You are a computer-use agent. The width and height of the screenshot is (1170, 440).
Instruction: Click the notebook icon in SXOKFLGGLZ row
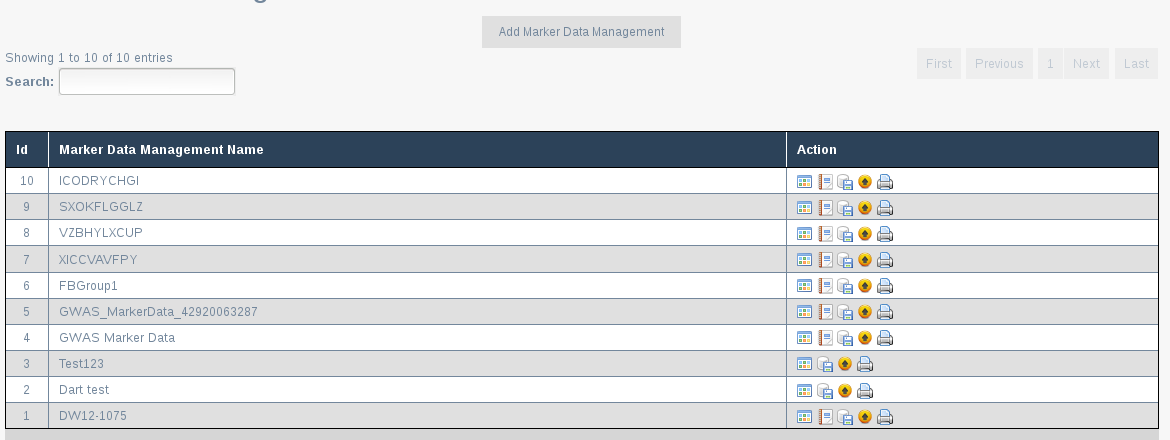tap(825, 207)
